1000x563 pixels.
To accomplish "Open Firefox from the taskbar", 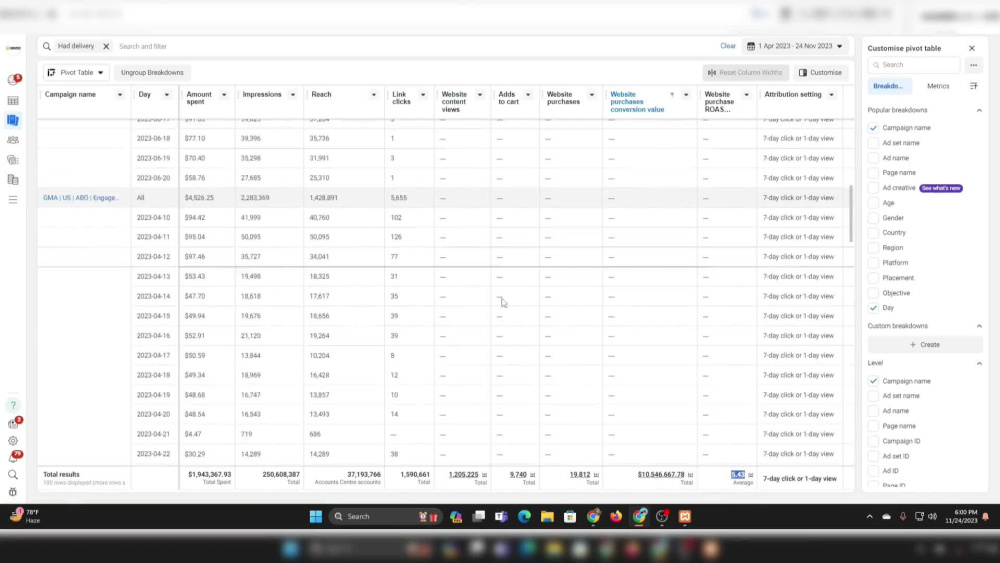I will (616, 516).
